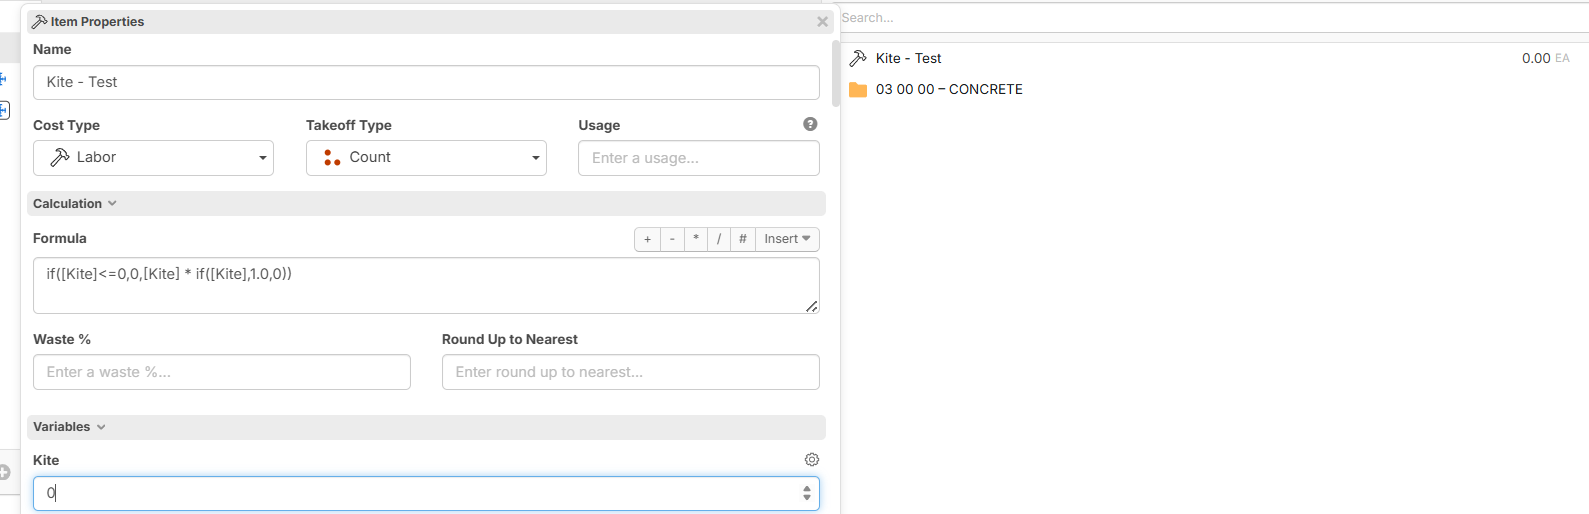This screenshot has width=1589, height=514.
Task: Open the Kite variable settings gear
Action: tap(812, 460)
